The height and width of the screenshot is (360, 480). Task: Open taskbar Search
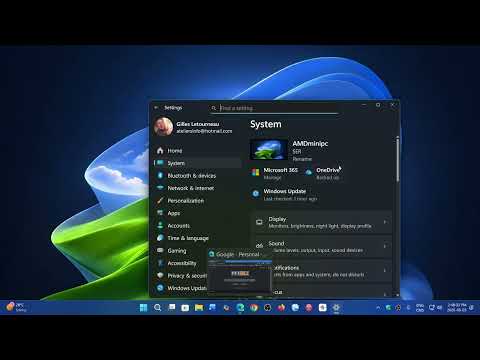(157, 307)
